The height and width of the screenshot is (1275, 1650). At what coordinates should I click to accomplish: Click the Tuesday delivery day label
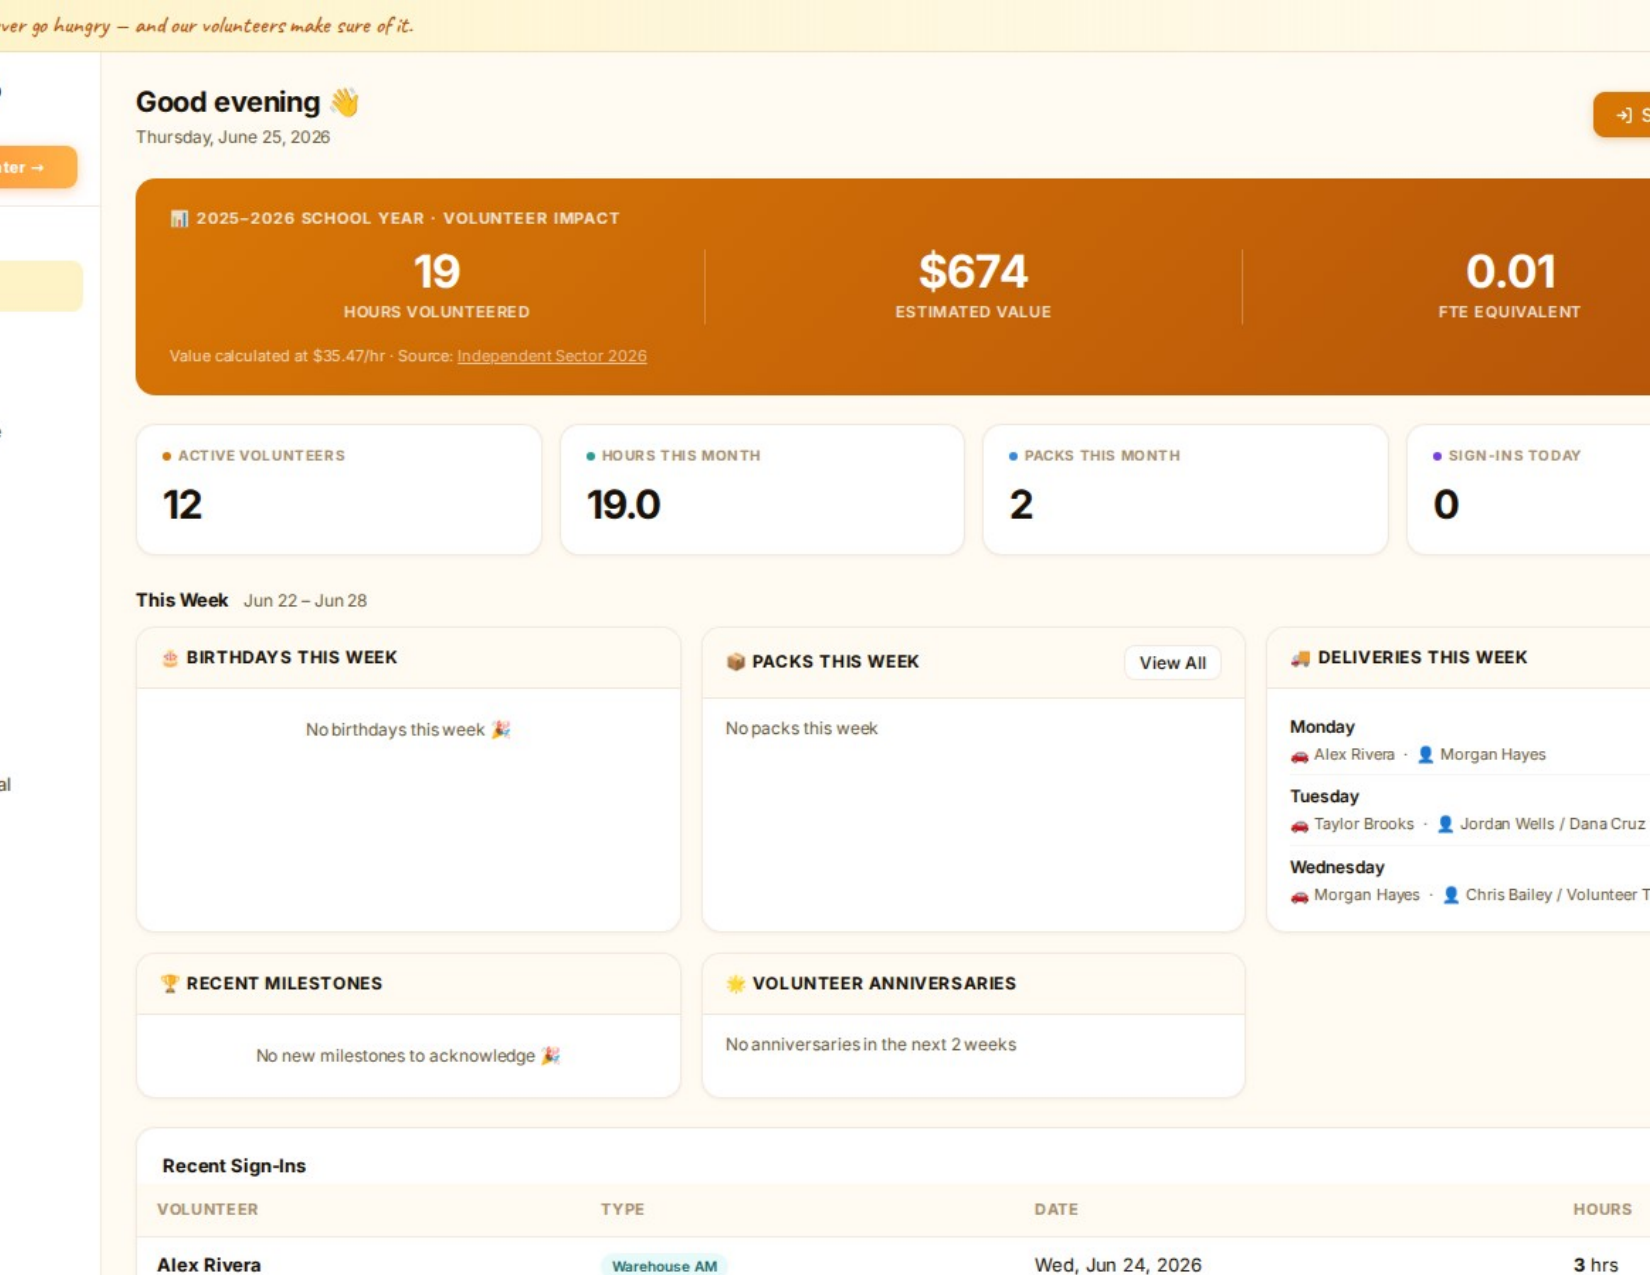click(x=1324, y=797)
